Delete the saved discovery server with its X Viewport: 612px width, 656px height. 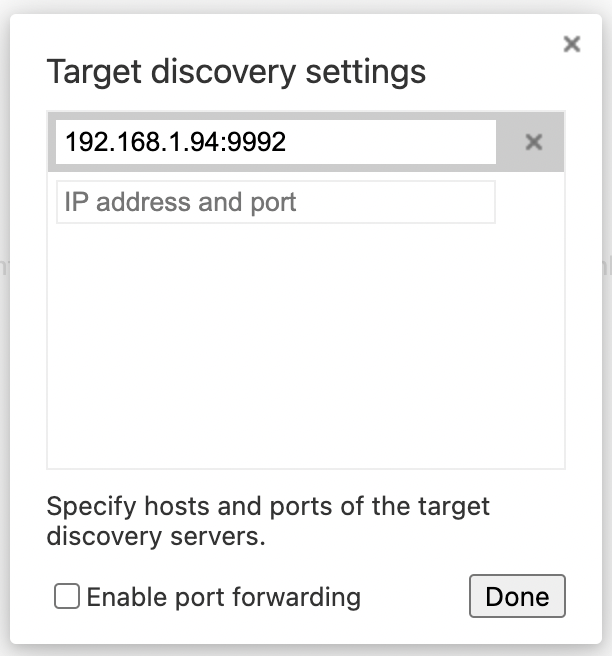pos(534,142)
